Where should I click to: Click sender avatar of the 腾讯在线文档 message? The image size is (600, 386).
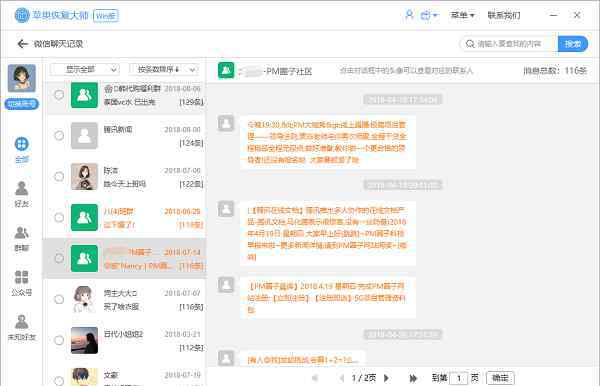[226, 209]
